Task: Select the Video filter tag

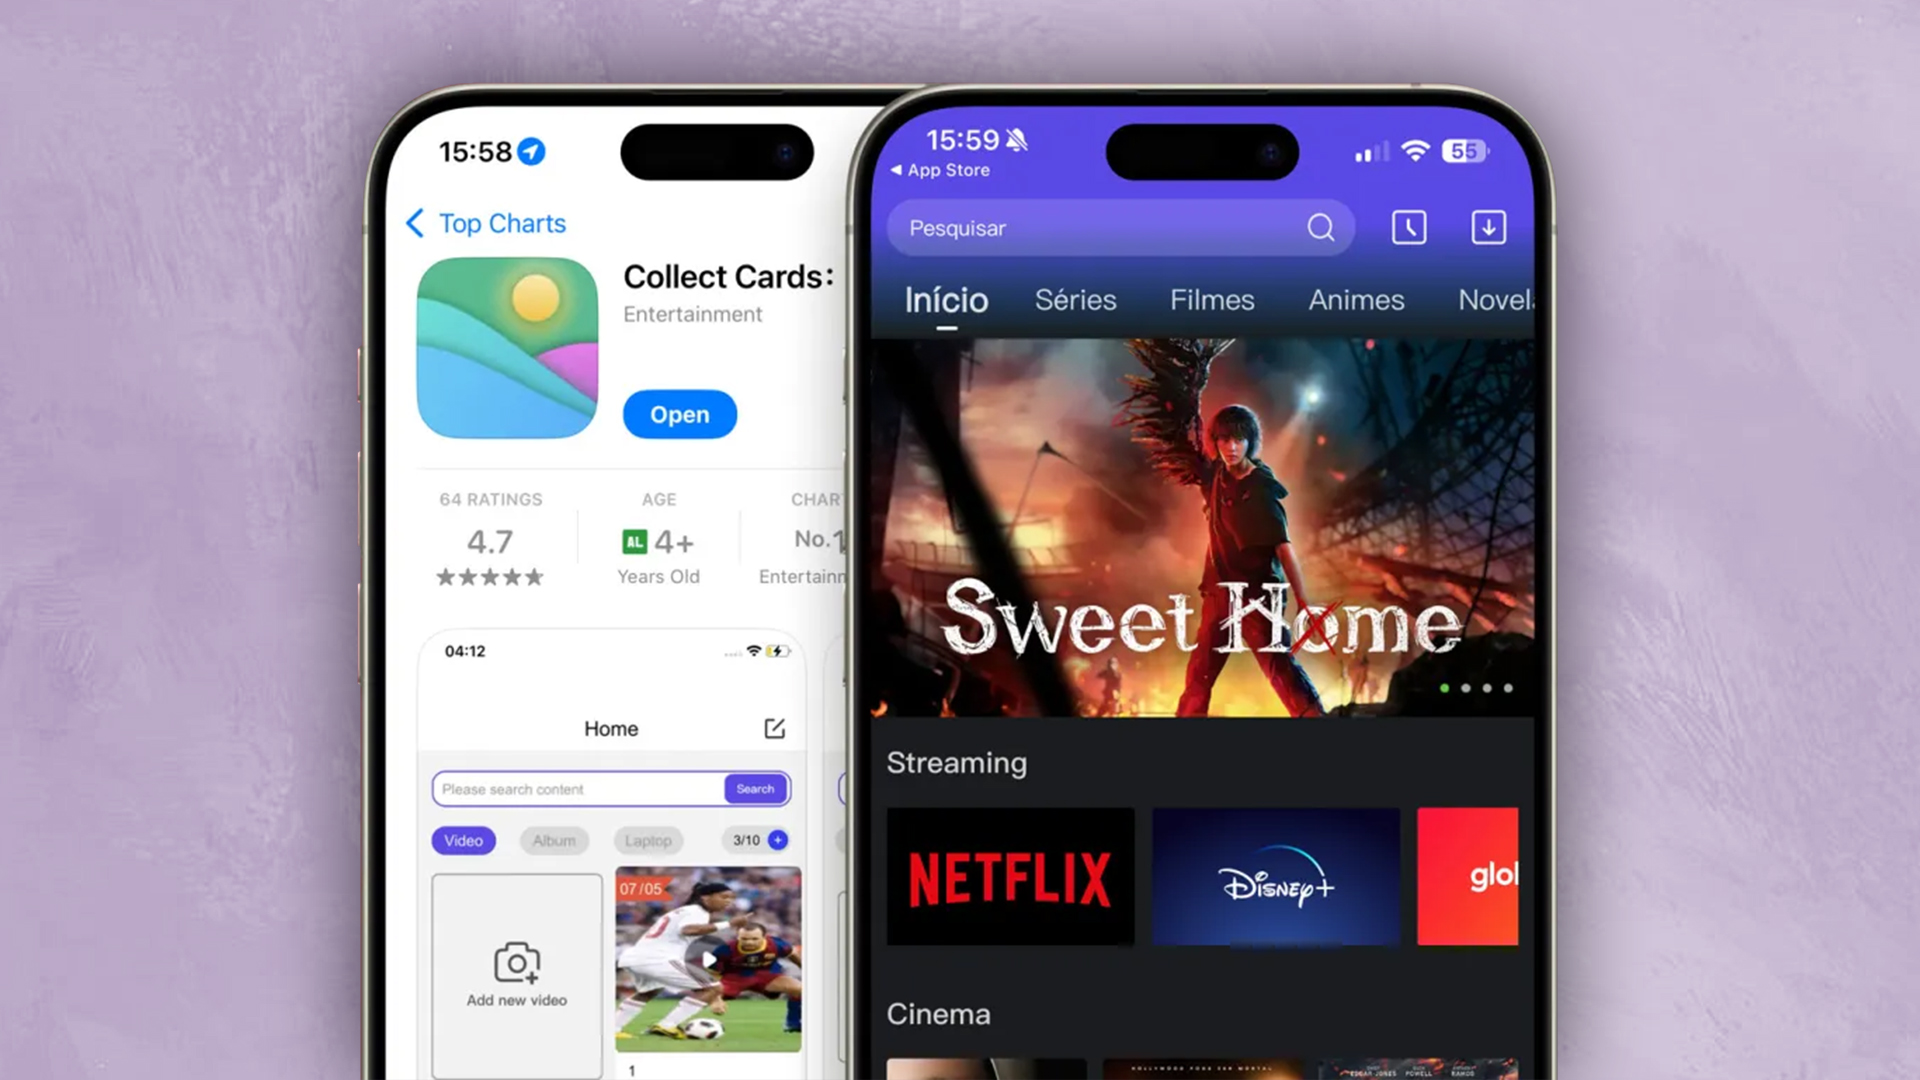Action: (462, 840)
